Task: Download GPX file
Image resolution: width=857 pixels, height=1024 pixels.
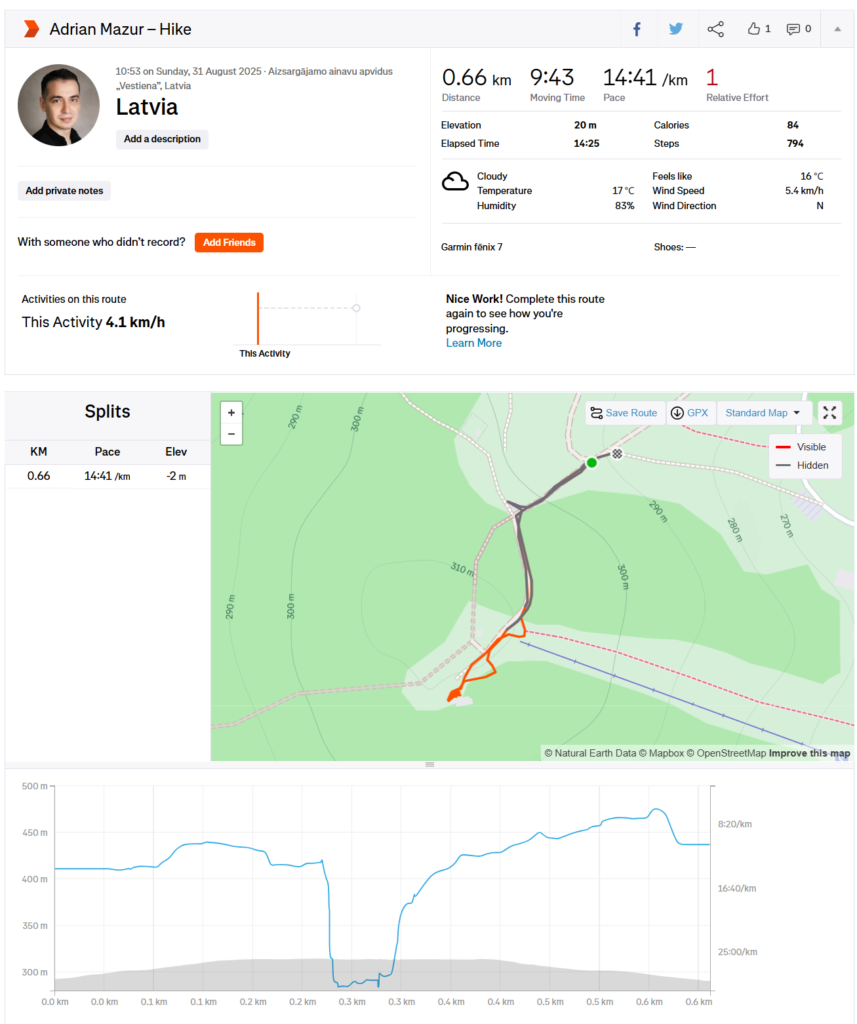Action: (x=690, y=413)
